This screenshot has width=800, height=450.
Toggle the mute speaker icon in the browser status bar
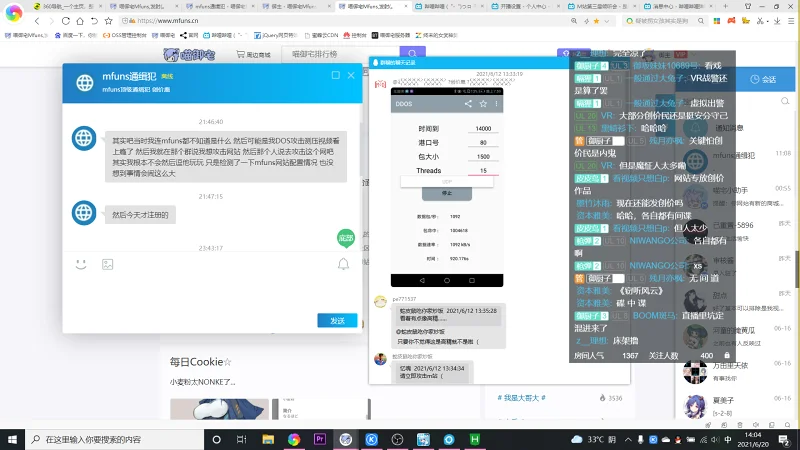(x=756, y=424)
